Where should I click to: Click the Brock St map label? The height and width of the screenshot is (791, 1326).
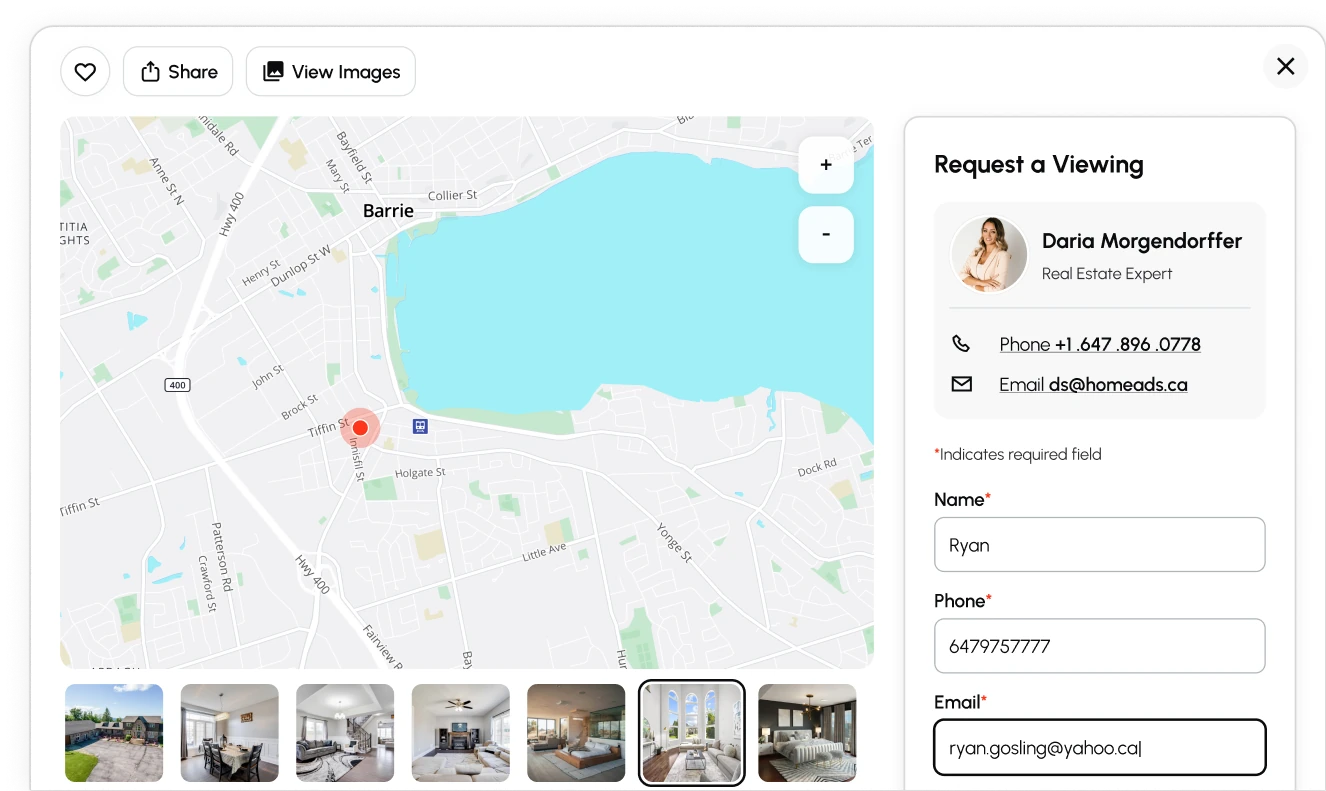click(300, 408)
